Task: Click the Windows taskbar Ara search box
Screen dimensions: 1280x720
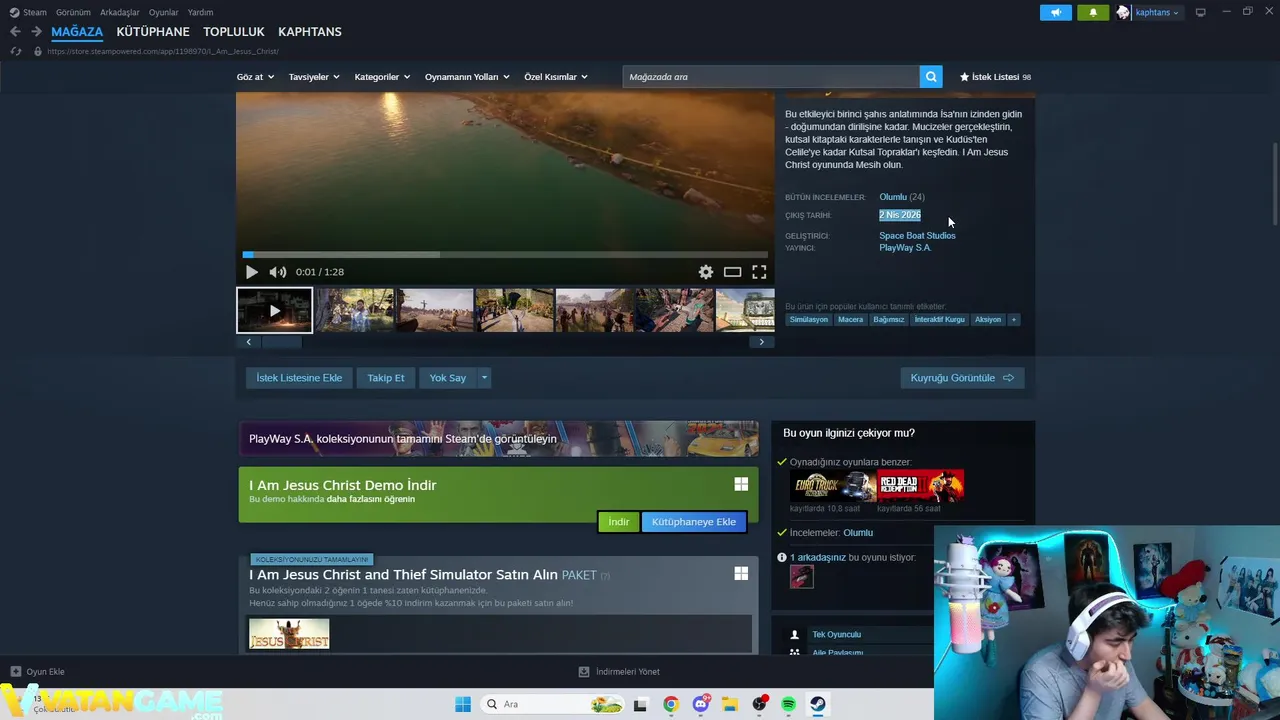Action: (552, 704)
